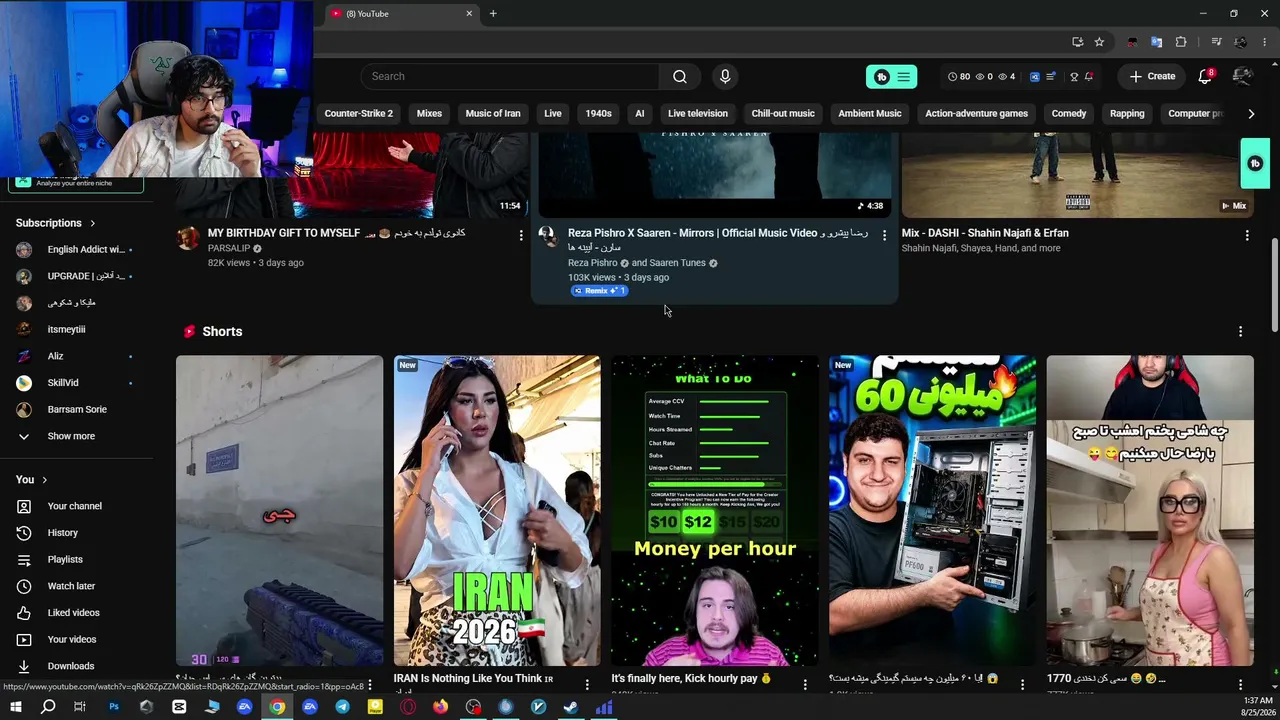This screenshot has width=1280, height=720.
Task: Select the Live television chip
Action: (698, 114)
